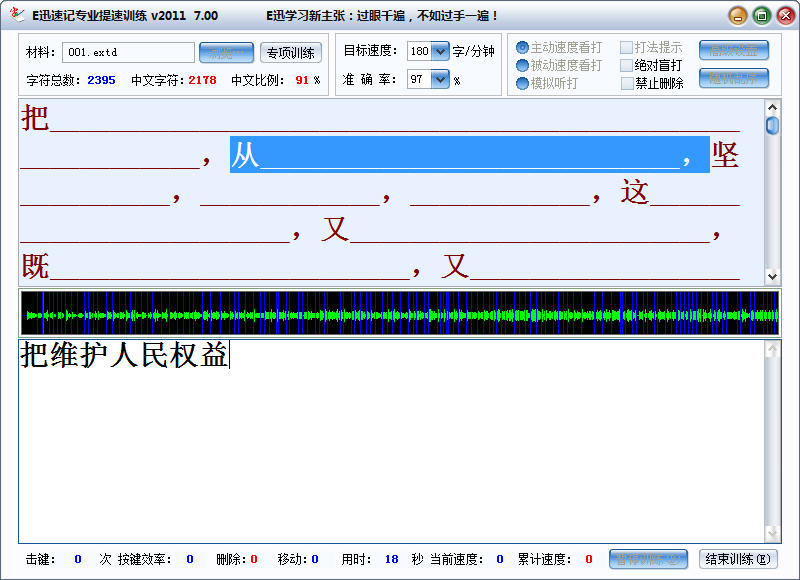Click the 用时 value 18 in the status bar
This screenshot has height=580, width=800.
(x=391, y=559)
